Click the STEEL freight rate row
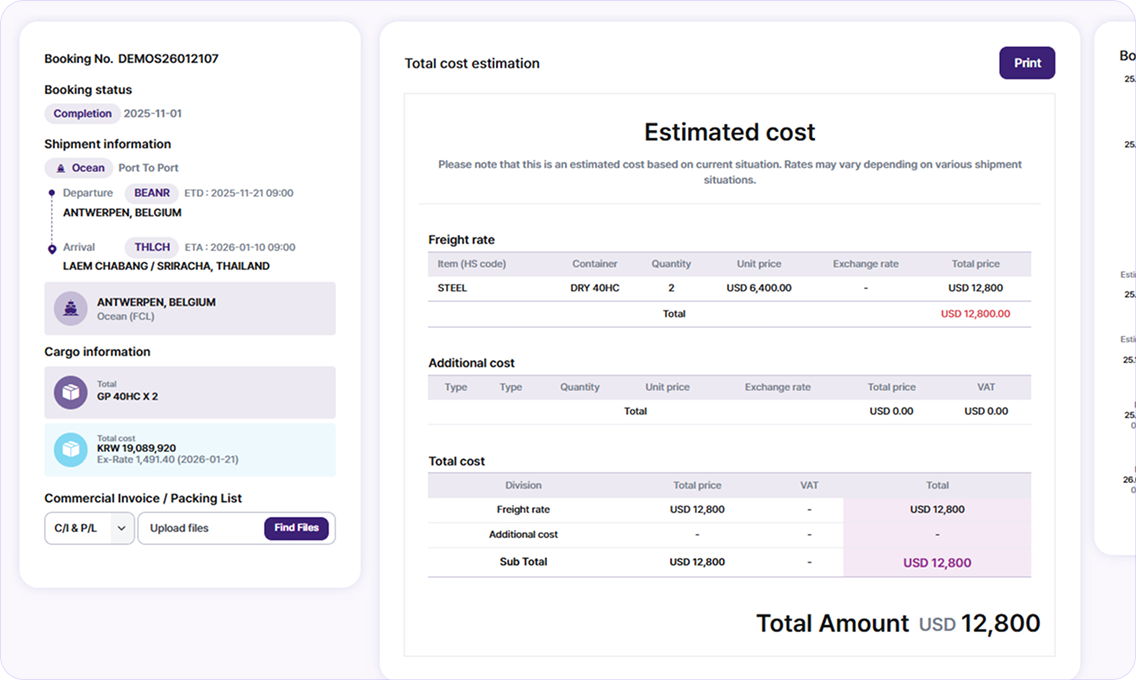This screenshot has height=680, width=1136. coord(729,288)
